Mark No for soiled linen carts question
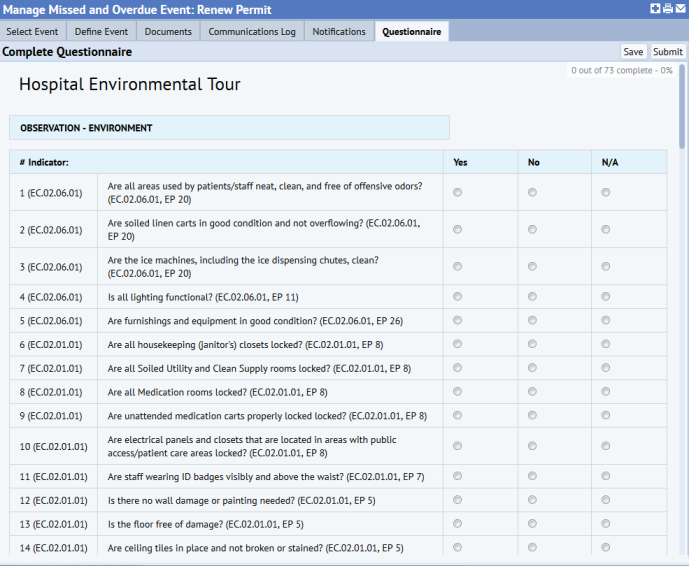Viewport: 689px width, 567px height. [532, 229]
